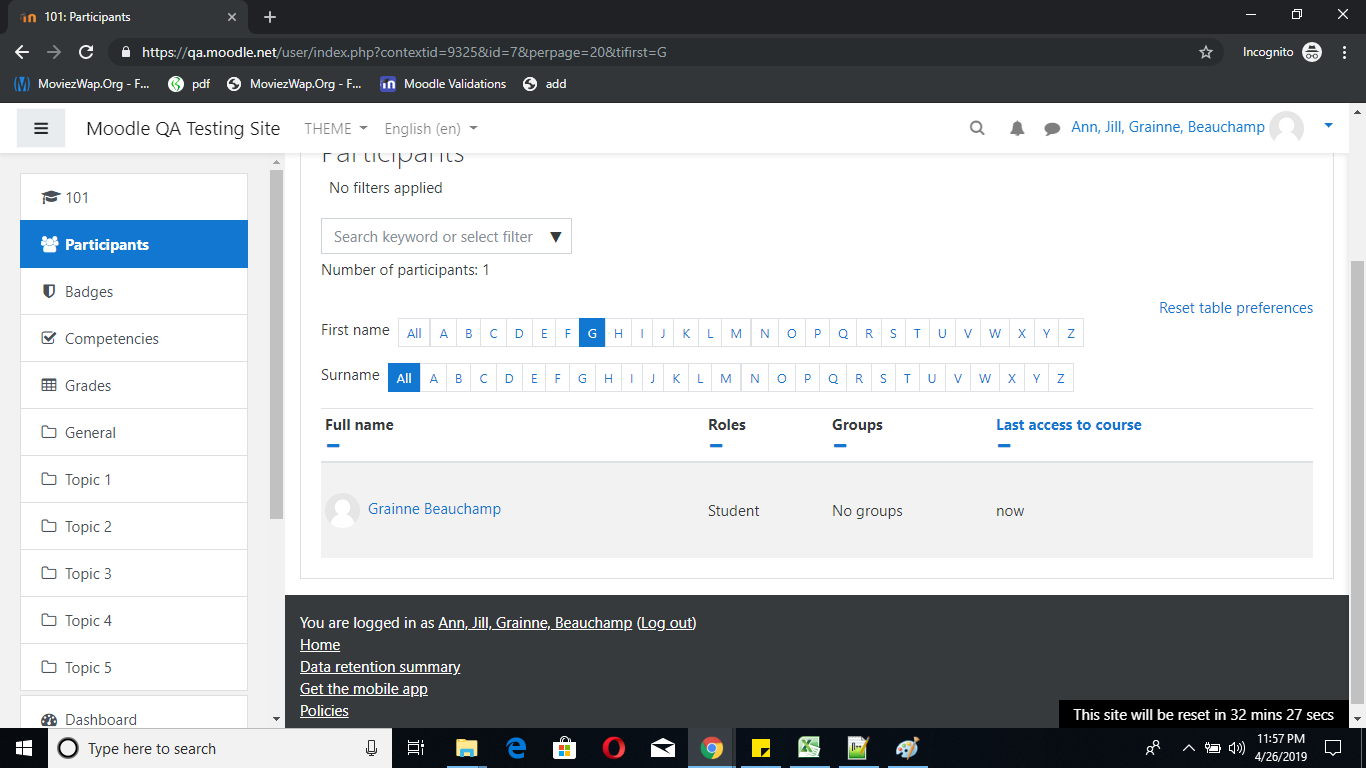
Task: Open Badges in the sidebar
Action: pyautogui.click(x=134, y=291)
